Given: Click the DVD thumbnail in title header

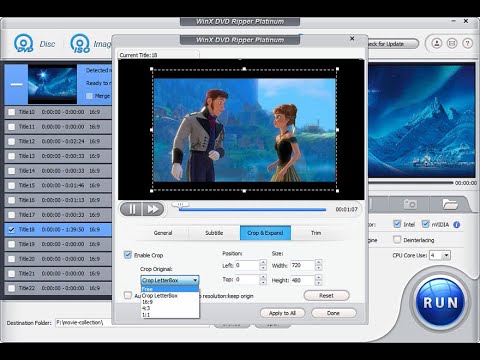Looking at the screenshot, I should 52,84.
